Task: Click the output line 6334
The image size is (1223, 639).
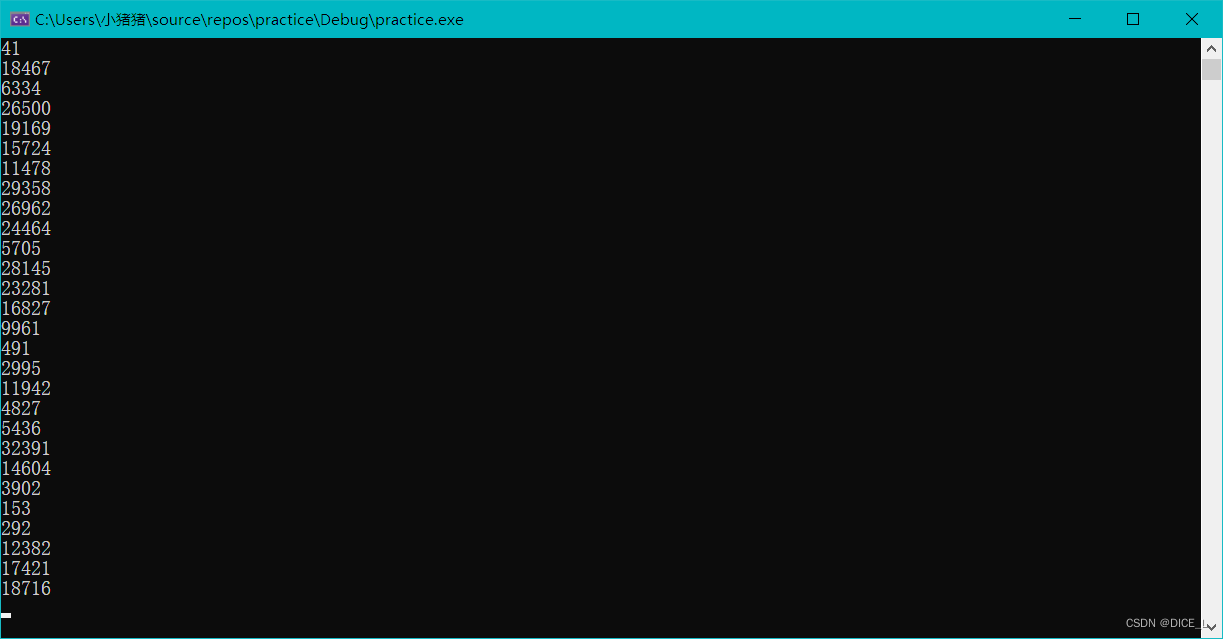Action: pyautogui.click(x=21, y=89)
